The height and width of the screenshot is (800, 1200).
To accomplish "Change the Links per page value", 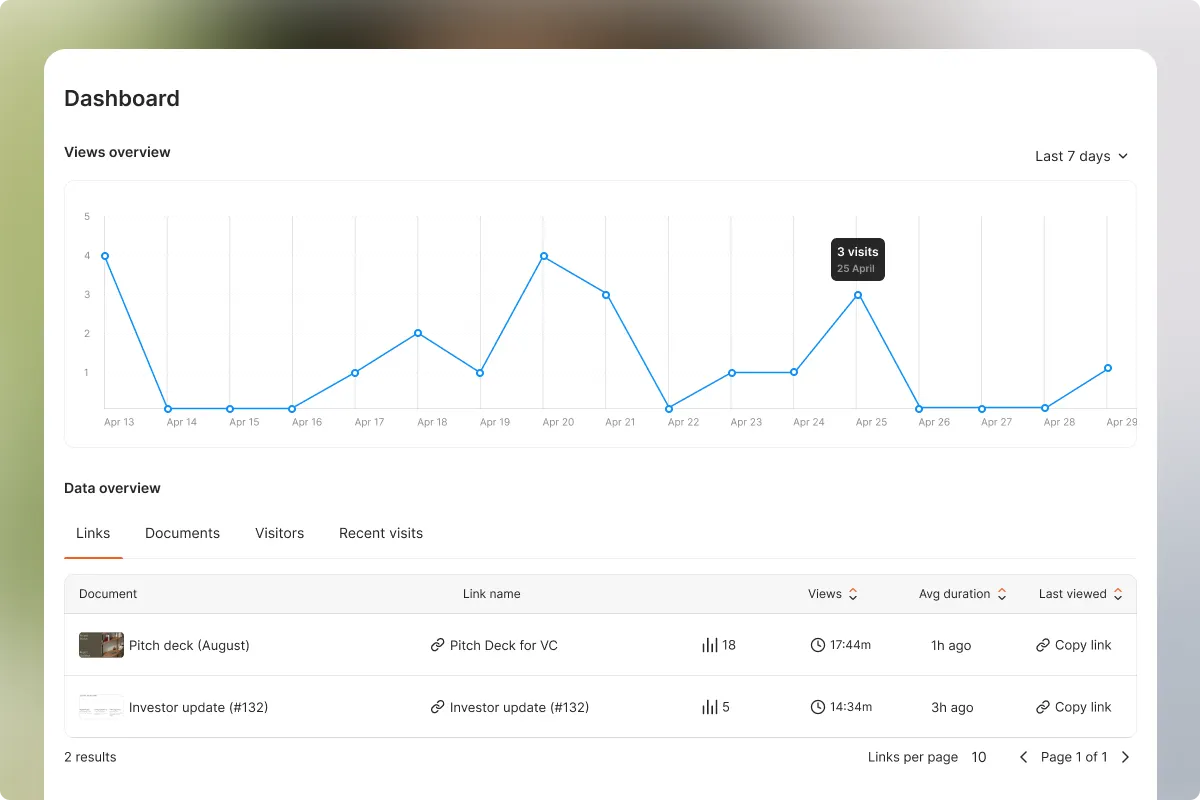I will point(978,757).
